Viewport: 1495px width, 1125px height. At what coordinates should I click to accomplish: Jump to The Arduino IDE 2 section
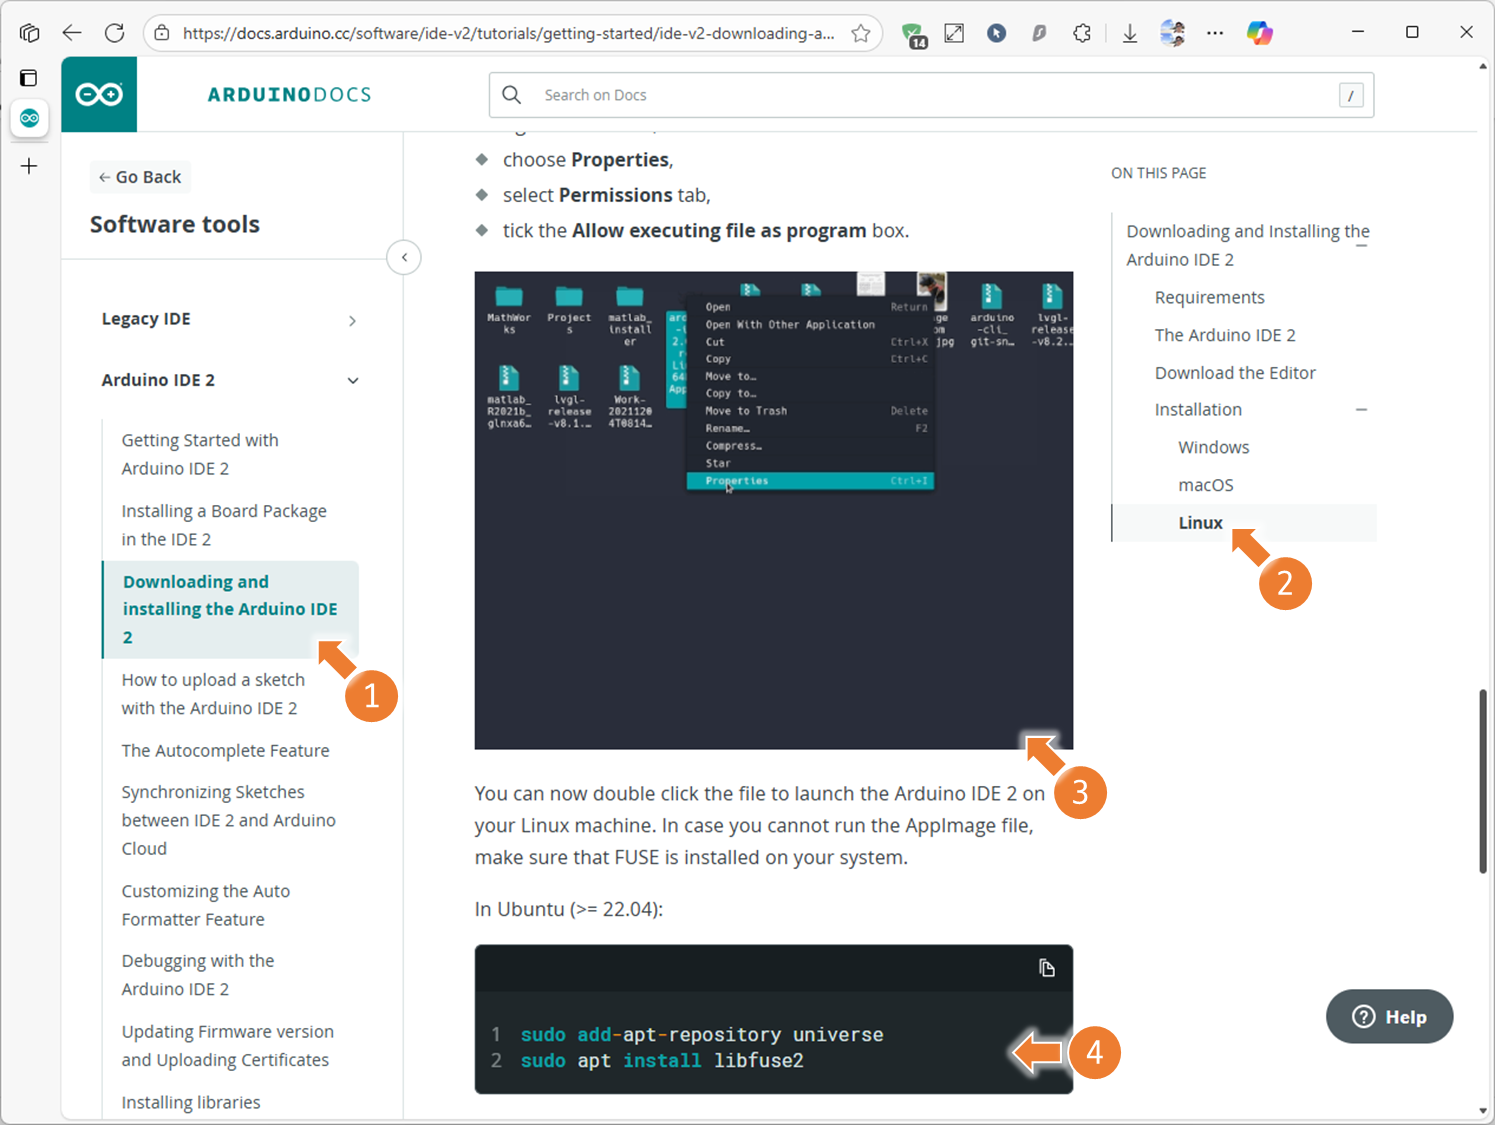click(1225, 336)
